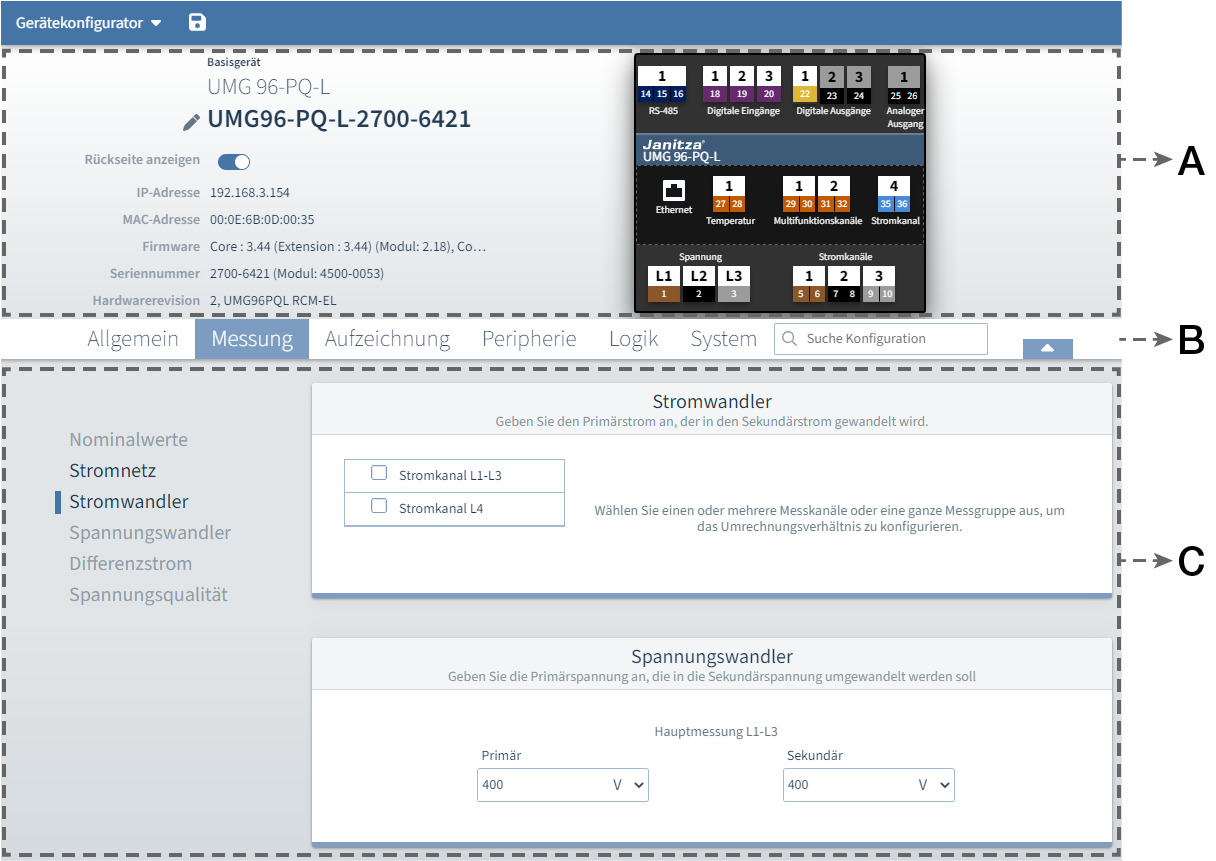
Task: Click the pencil icon next to the device name
Action: point(189,121)
